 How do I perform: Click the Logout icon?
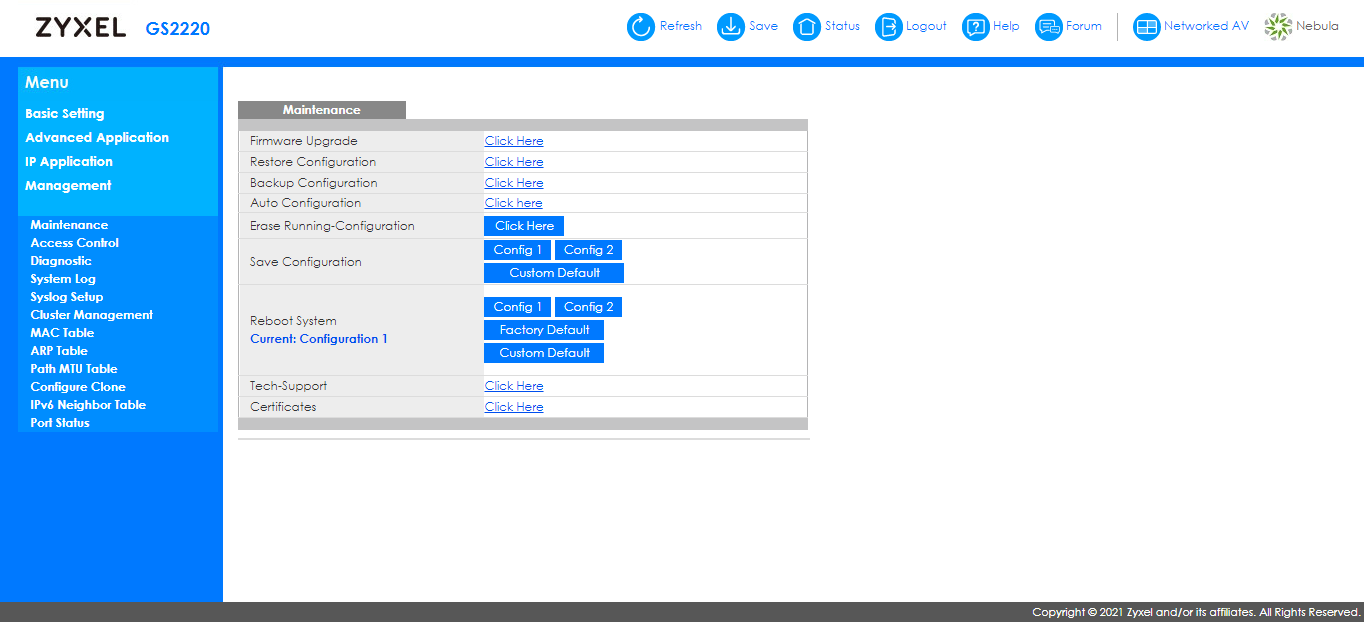coord(888,27)
